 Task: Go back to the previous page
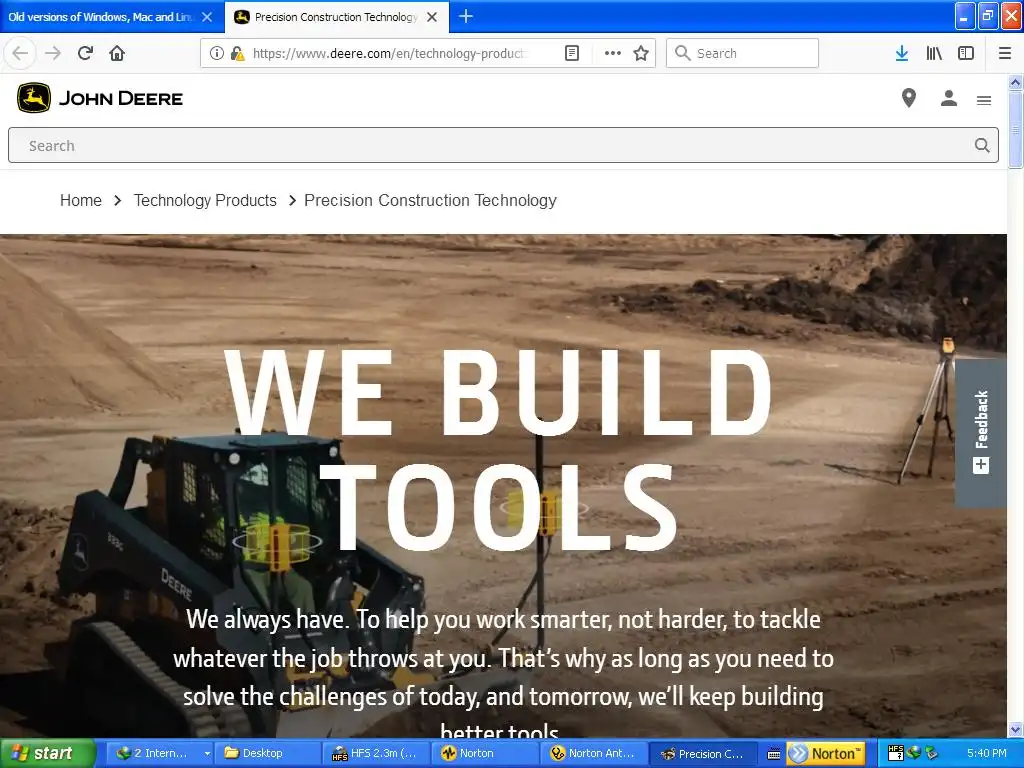click(20, 53)
